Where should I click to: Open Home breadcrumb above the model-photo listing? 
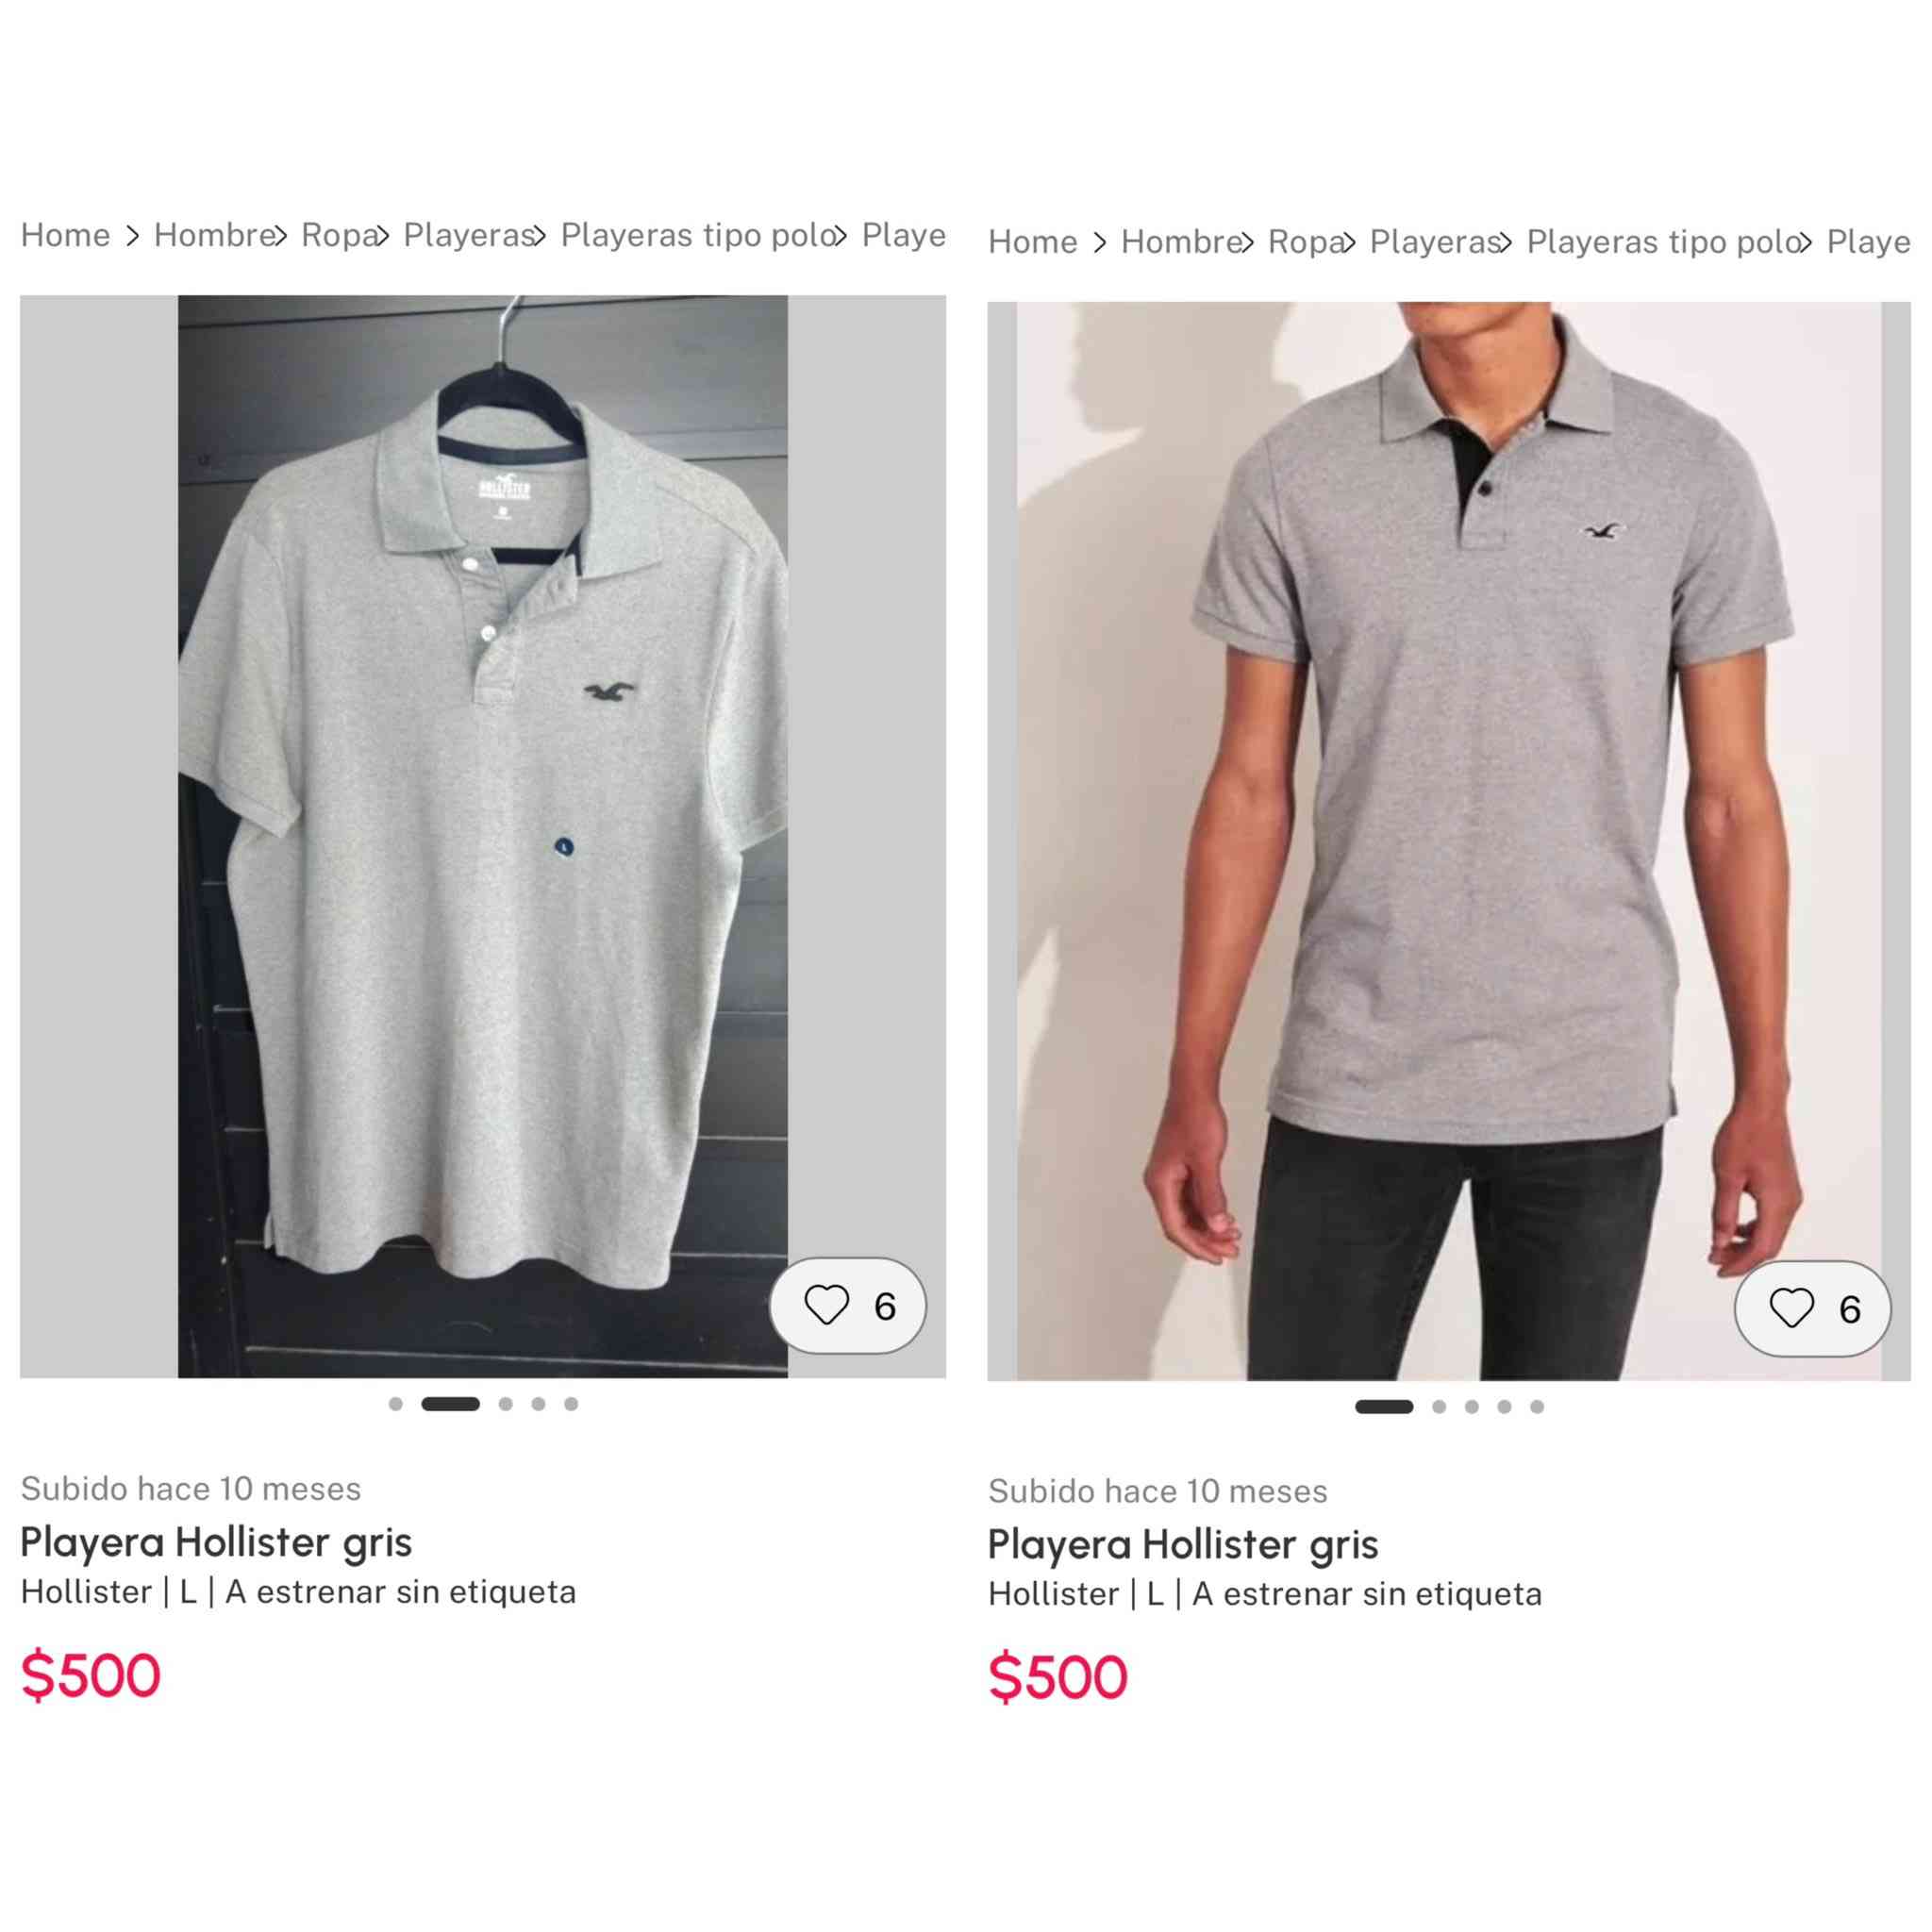click(x=1032, y=242)
